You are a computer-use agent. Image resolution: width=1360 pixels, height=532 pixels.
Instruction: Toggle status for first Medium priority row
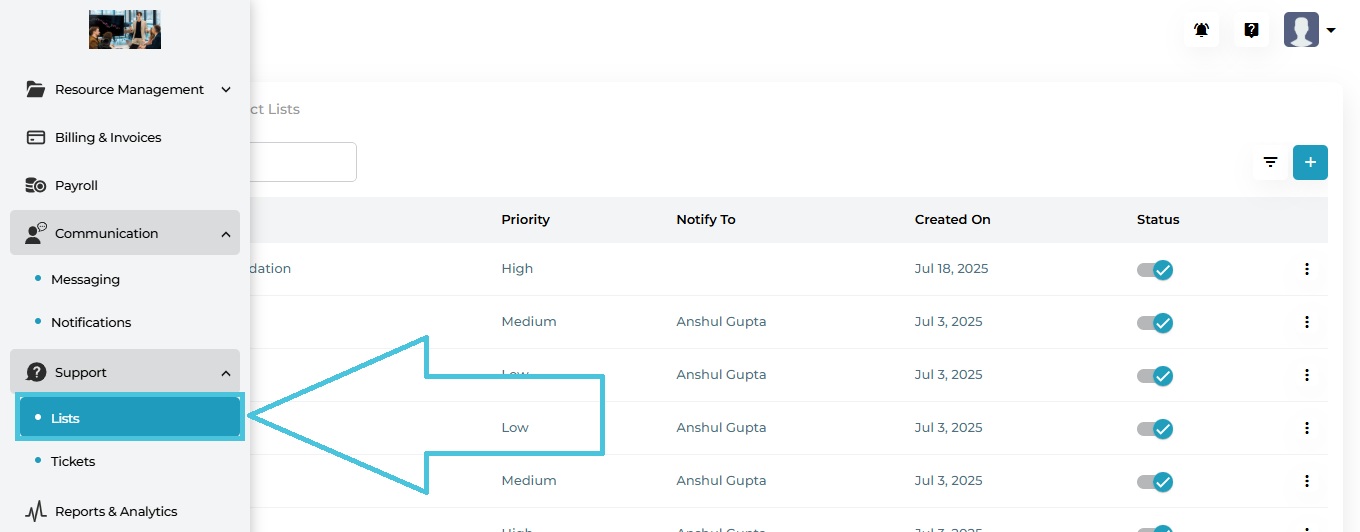tap(1155, 322)
